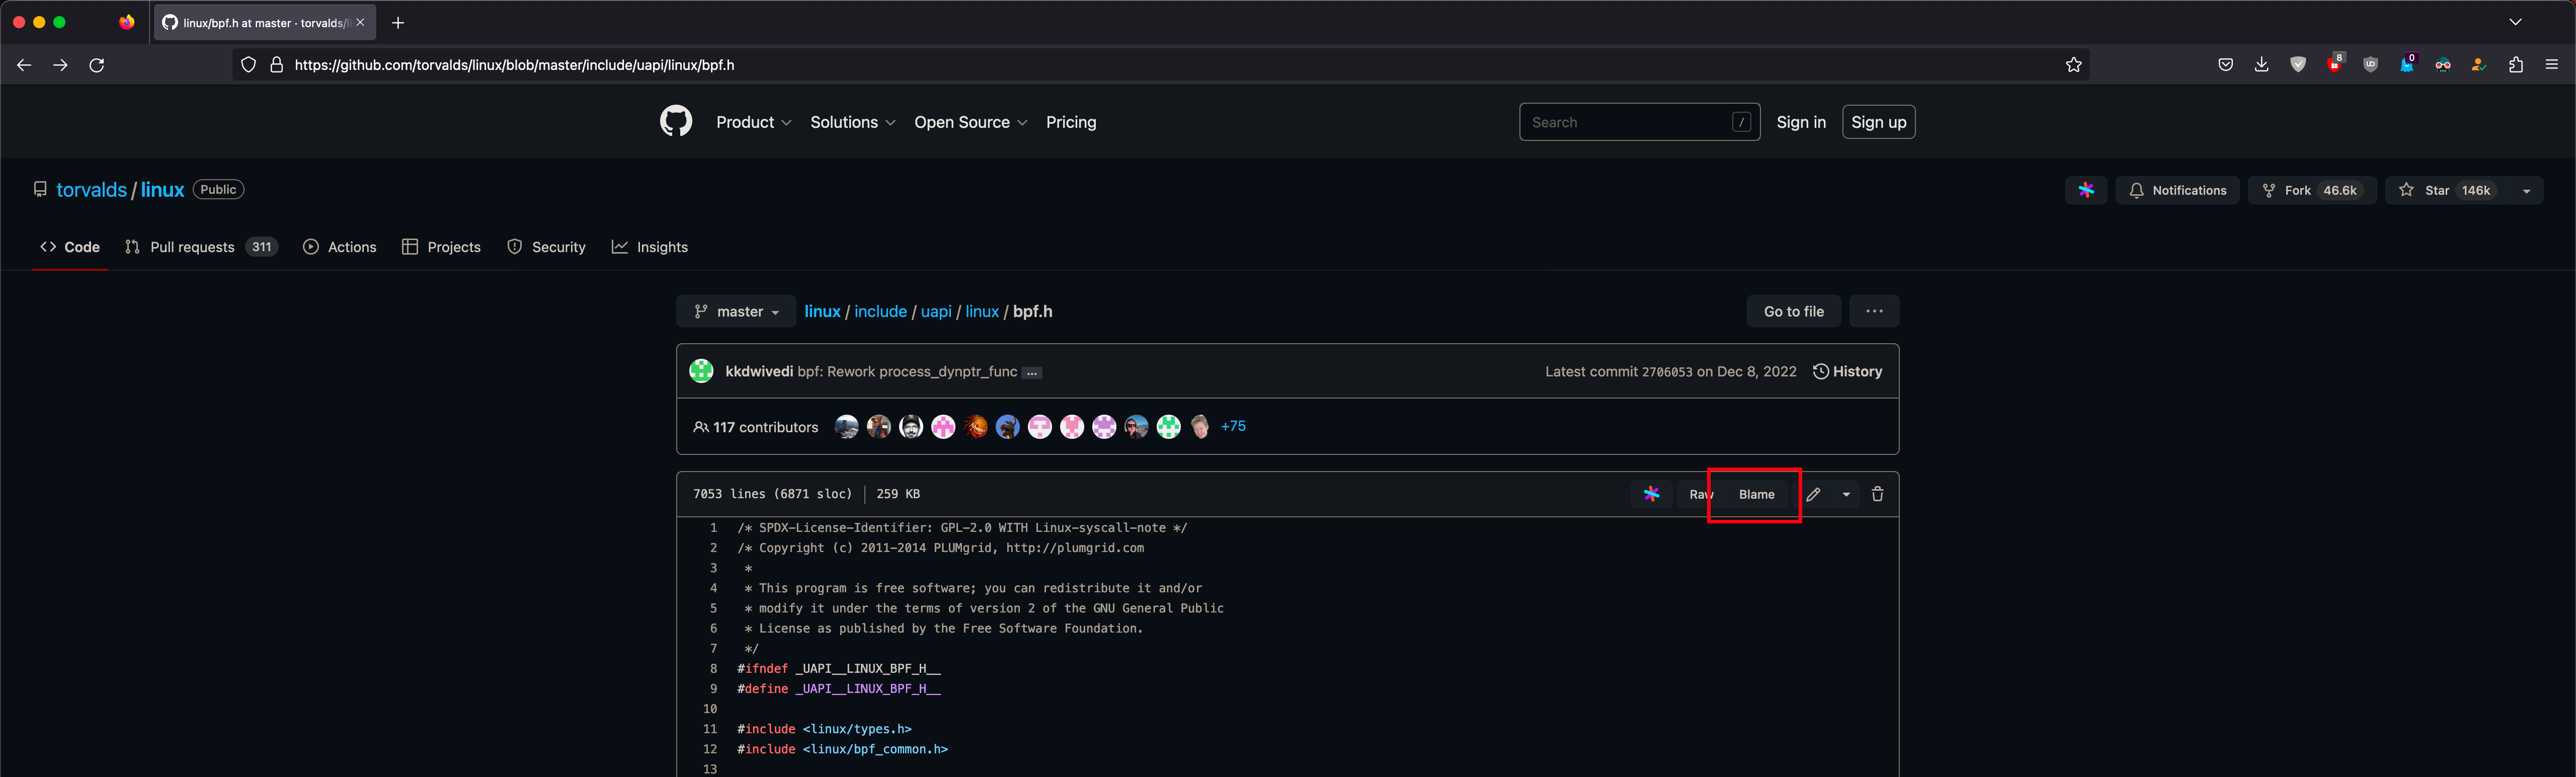Image resolution: width=2576 pixels, height=777 pixels.
Task: Expand the Solutions menu
Action: click(853, 122)
